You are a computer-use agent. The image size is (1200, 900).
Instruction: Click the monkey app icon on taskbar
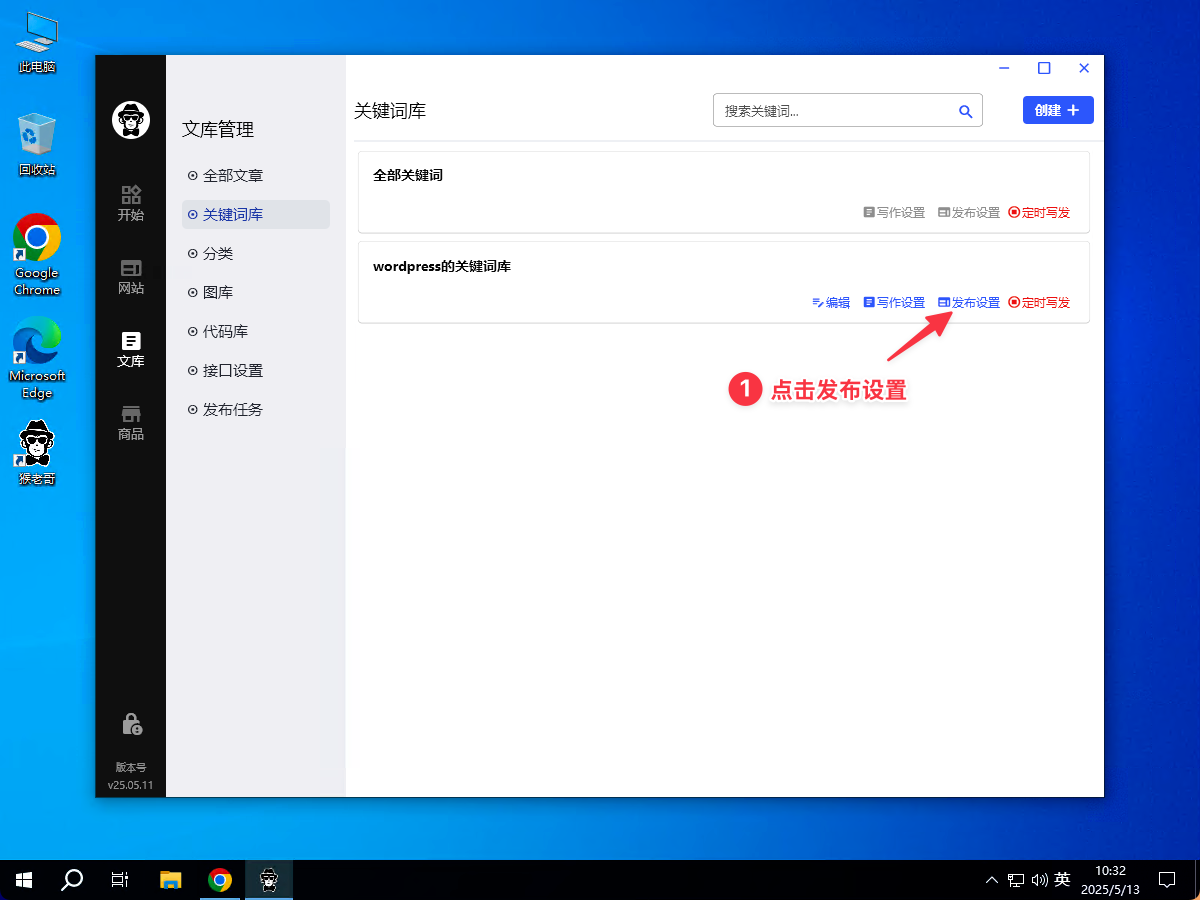pyautogui.click(x=269, y=880)
